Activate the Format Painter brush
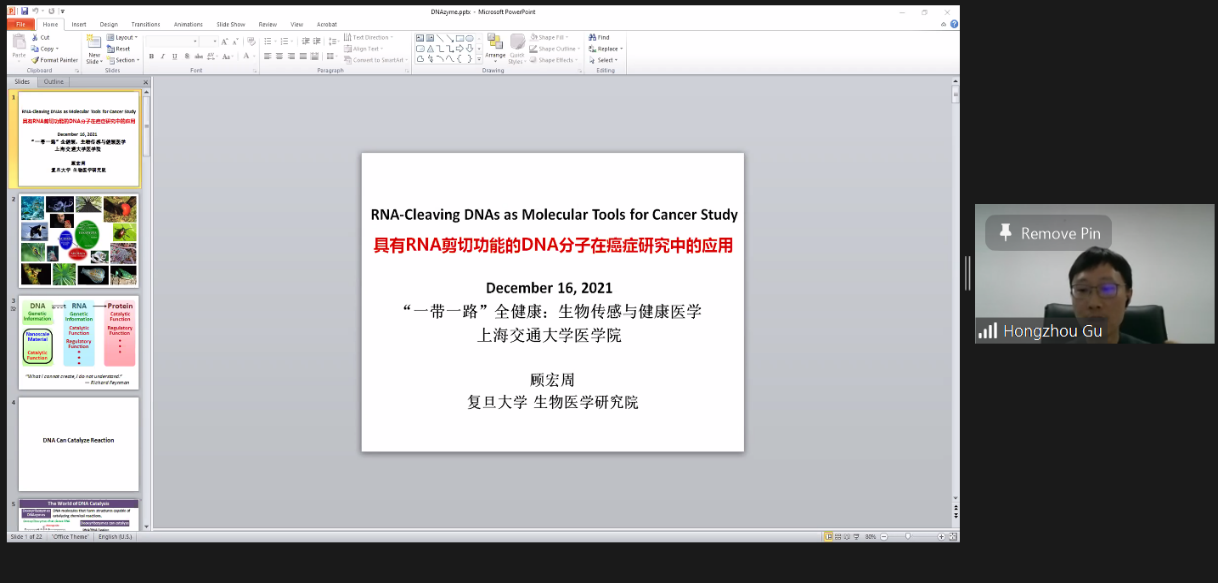The width and height of the screenshot is (1218, 583). tap(35, 60)
